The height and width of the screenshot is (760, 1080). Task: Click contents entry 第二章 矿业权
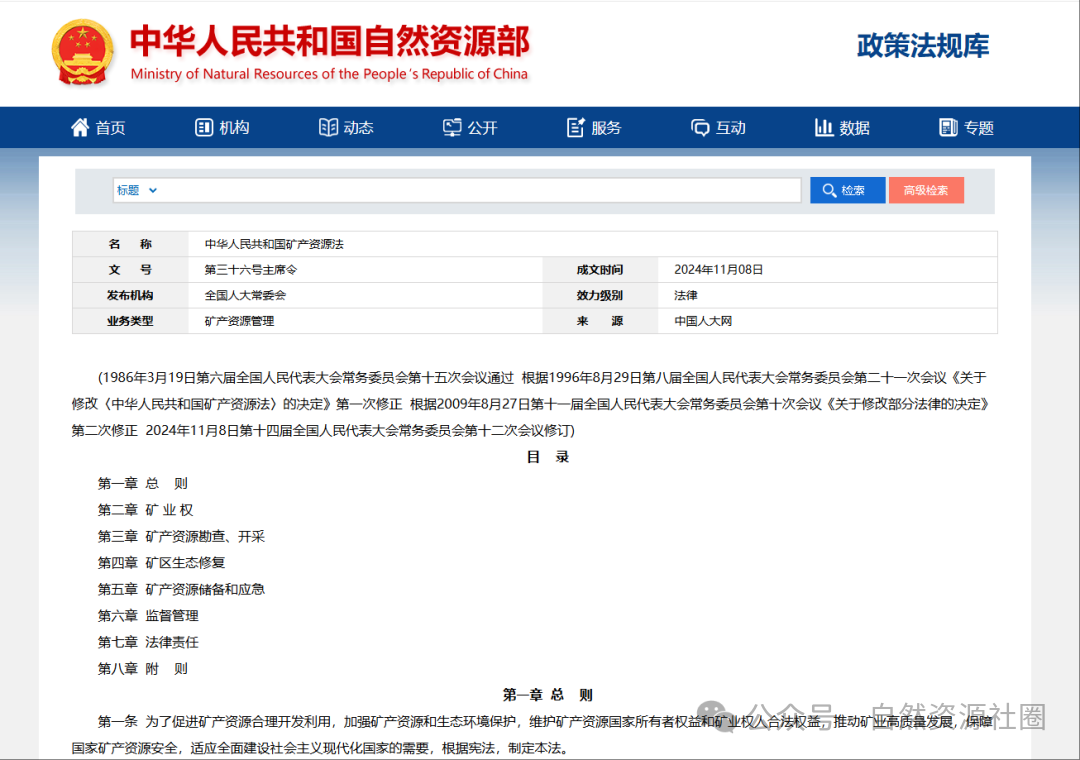point(145,510)
